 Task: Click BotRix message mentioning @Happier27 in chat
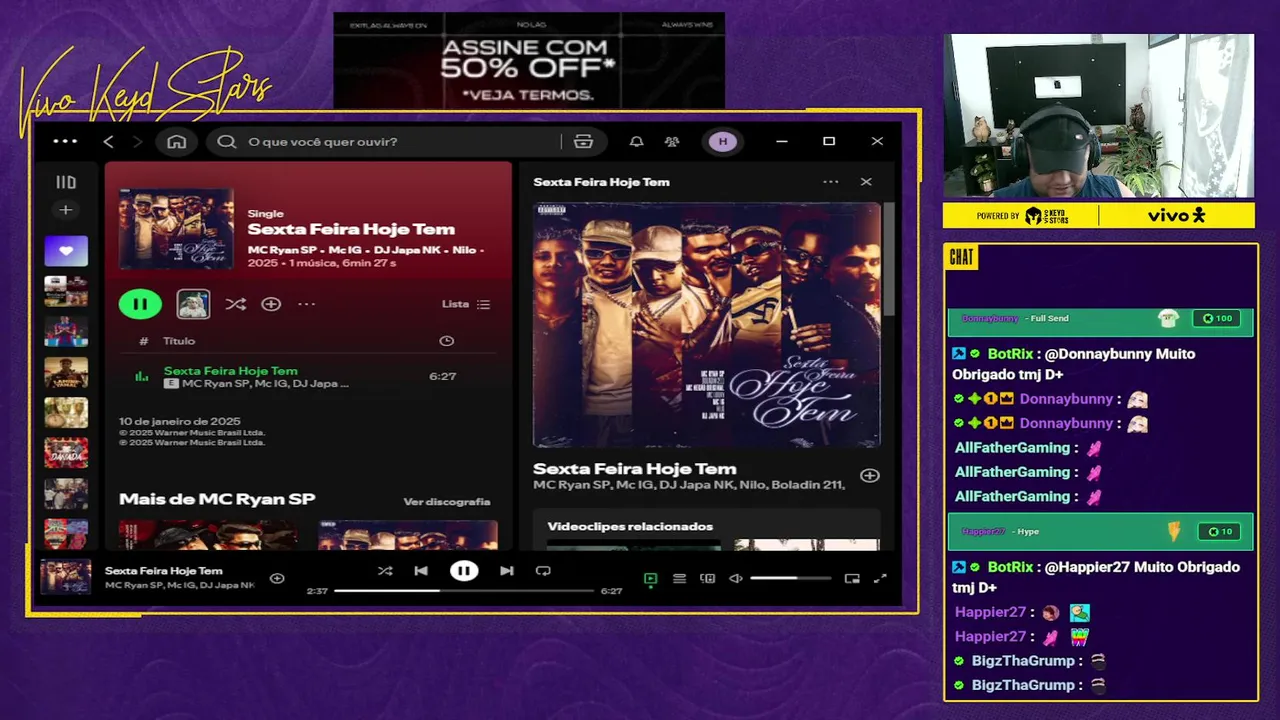[x=1096, y=577]
